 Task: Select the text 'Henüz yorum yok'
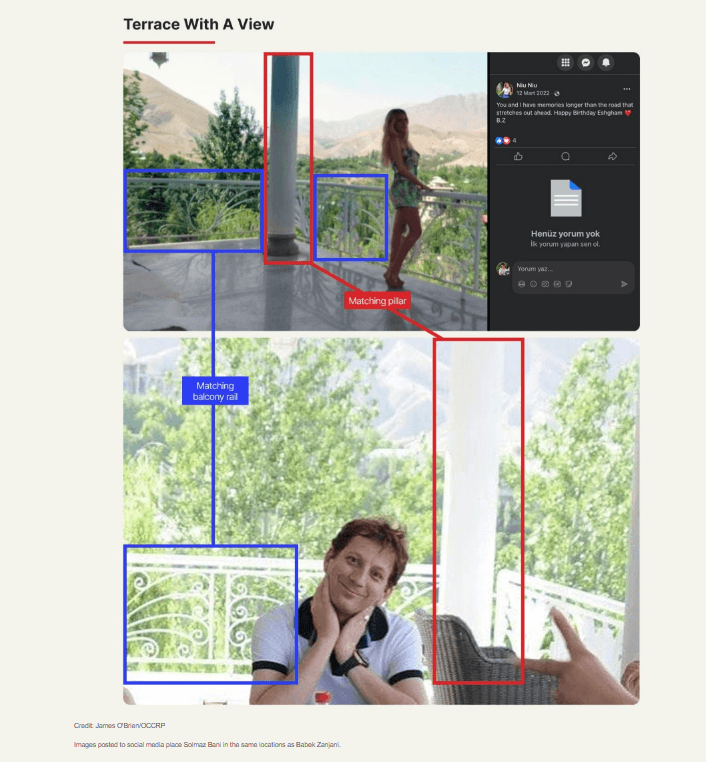click(565, 234)
